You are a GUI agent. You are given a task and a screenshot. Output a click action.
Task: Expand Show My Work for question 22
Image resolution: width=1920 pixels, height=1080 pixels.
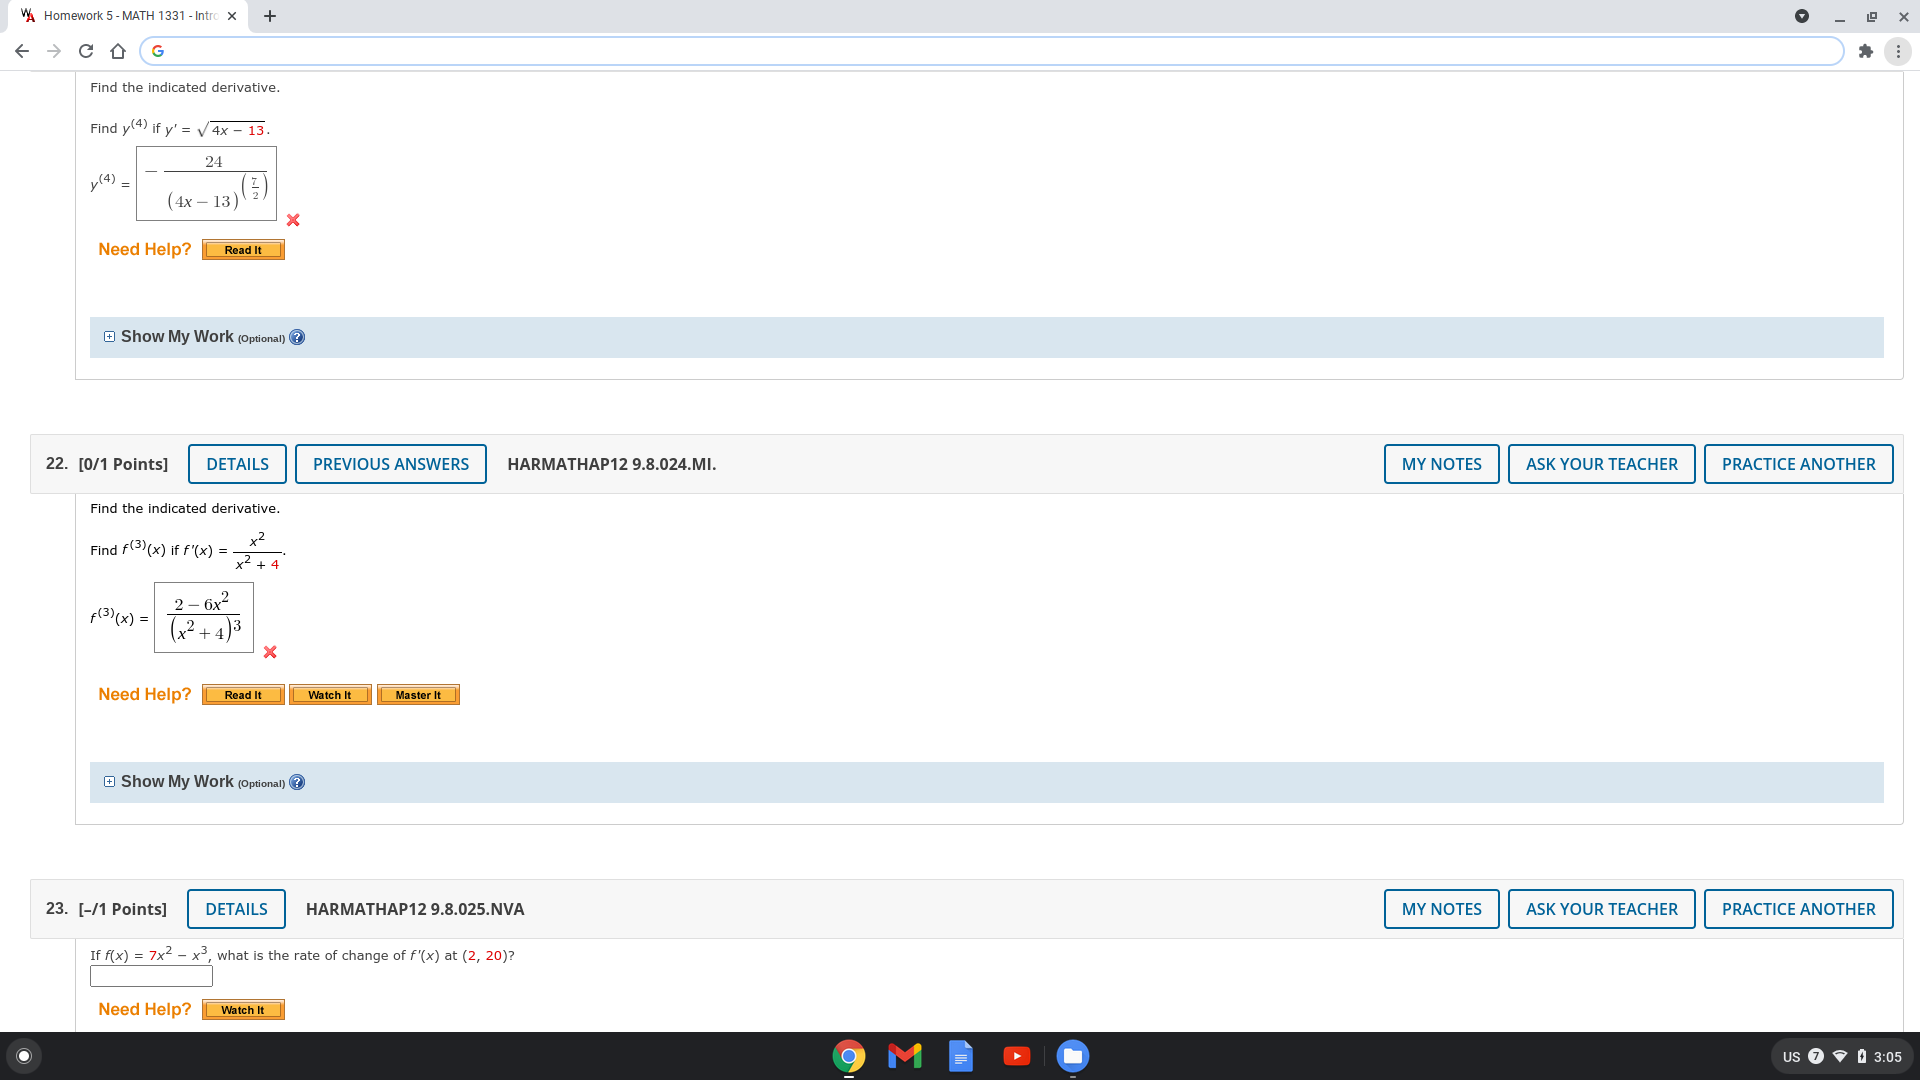pos(110,781)
